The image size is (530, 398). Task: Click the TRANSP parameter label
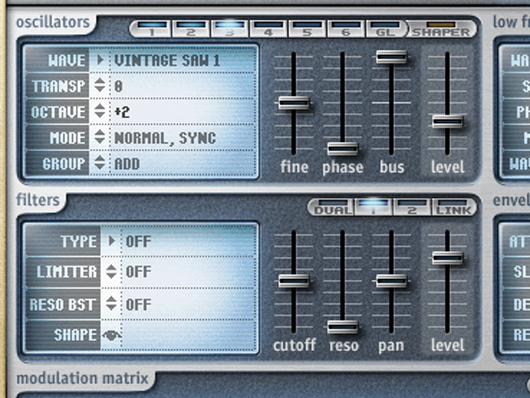(x=58, y=86)
